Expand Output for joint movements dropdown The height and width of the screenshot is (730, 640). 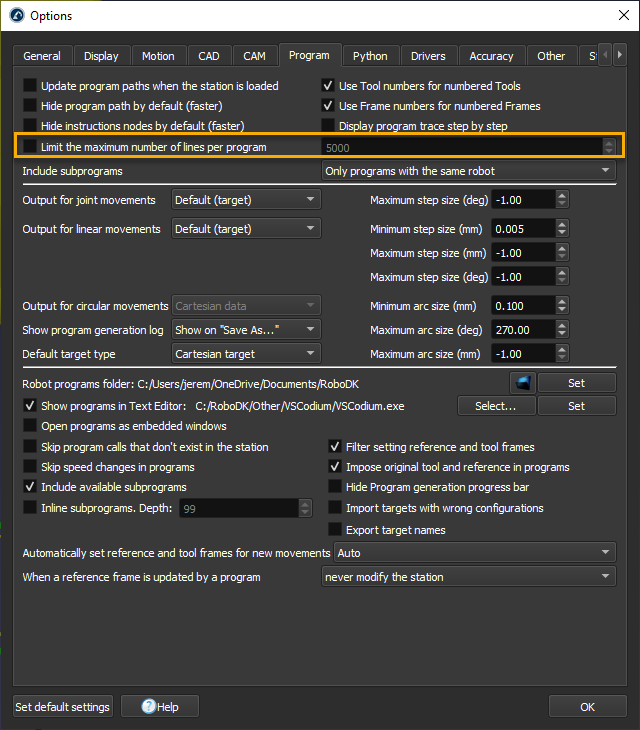246,200
